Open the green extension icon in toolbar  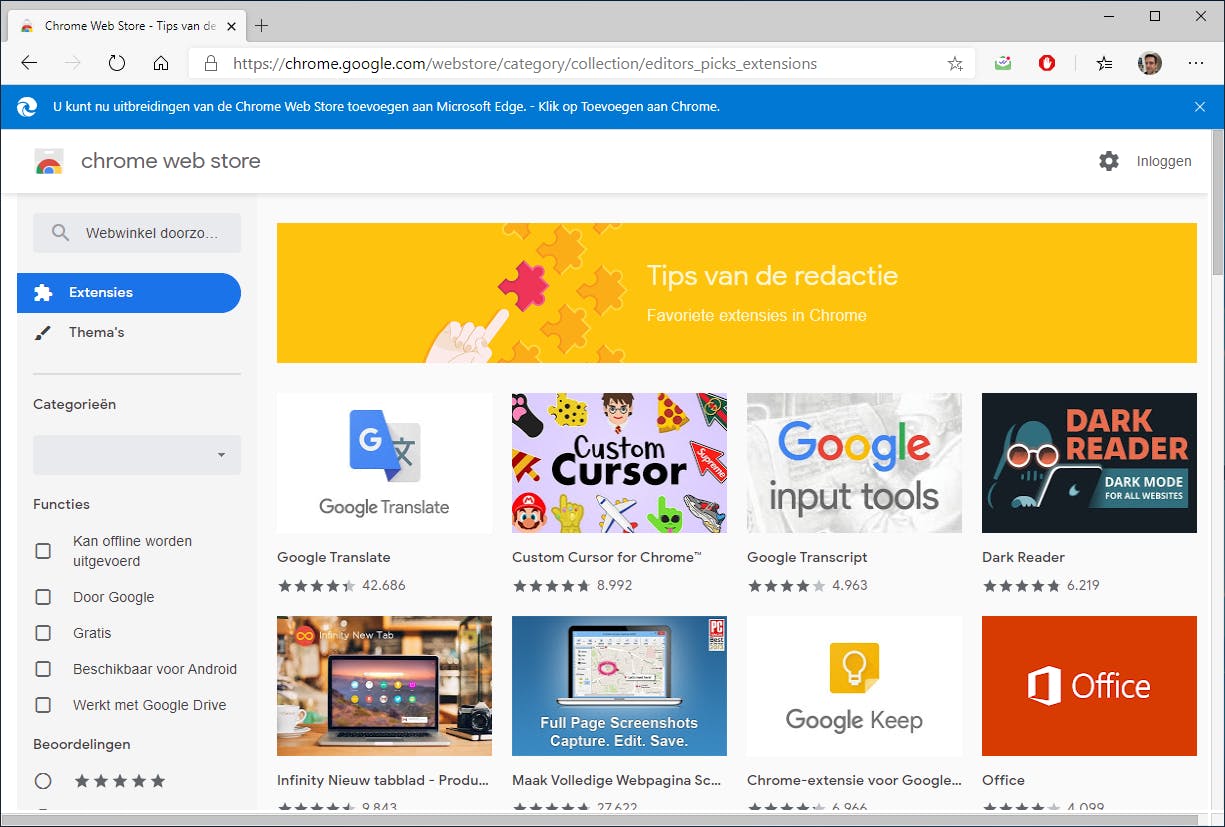coord(1003,63)
